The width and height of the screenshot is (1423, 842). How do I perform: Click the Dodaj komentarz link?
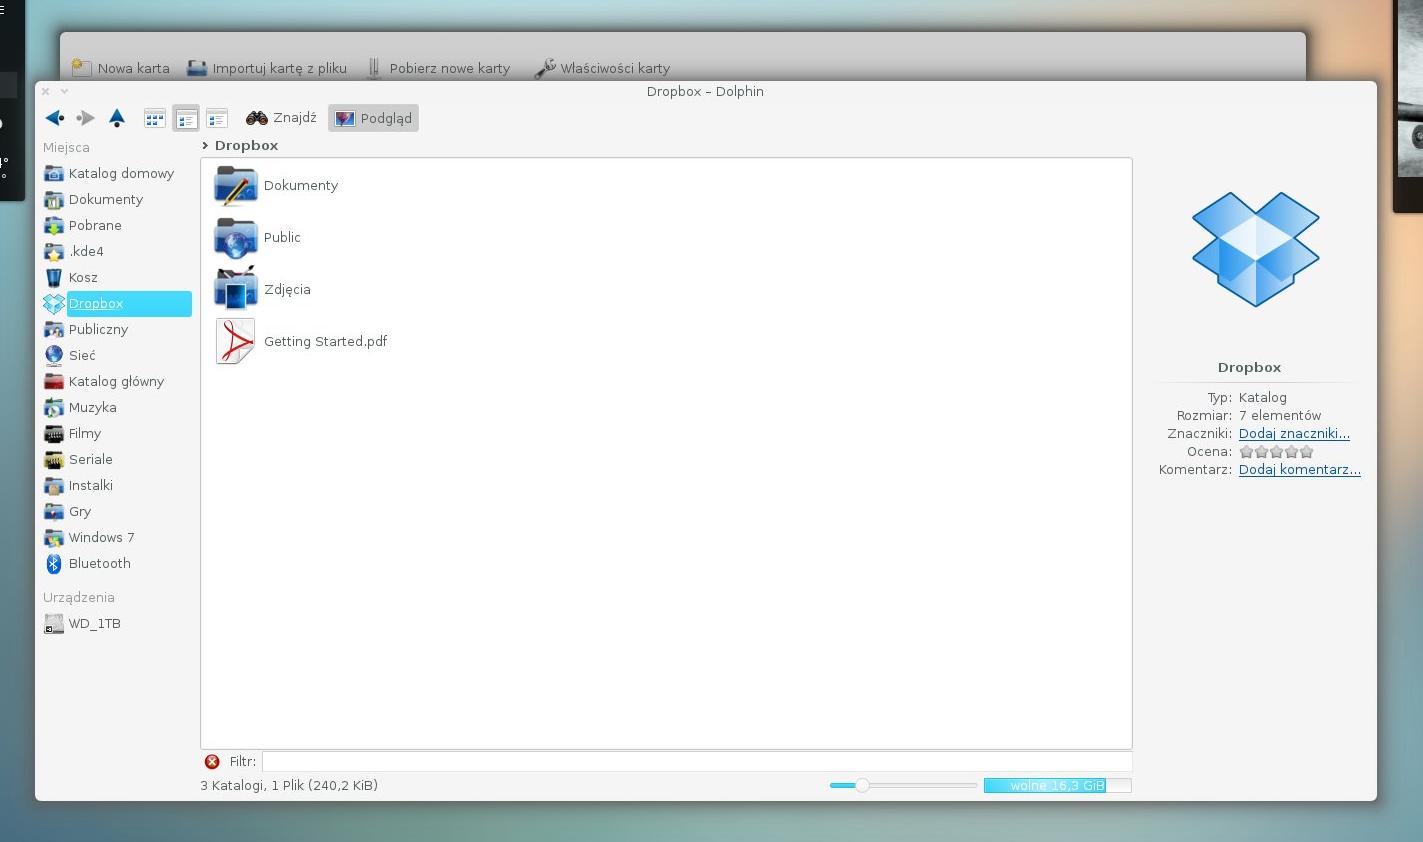click(1299, 469)
